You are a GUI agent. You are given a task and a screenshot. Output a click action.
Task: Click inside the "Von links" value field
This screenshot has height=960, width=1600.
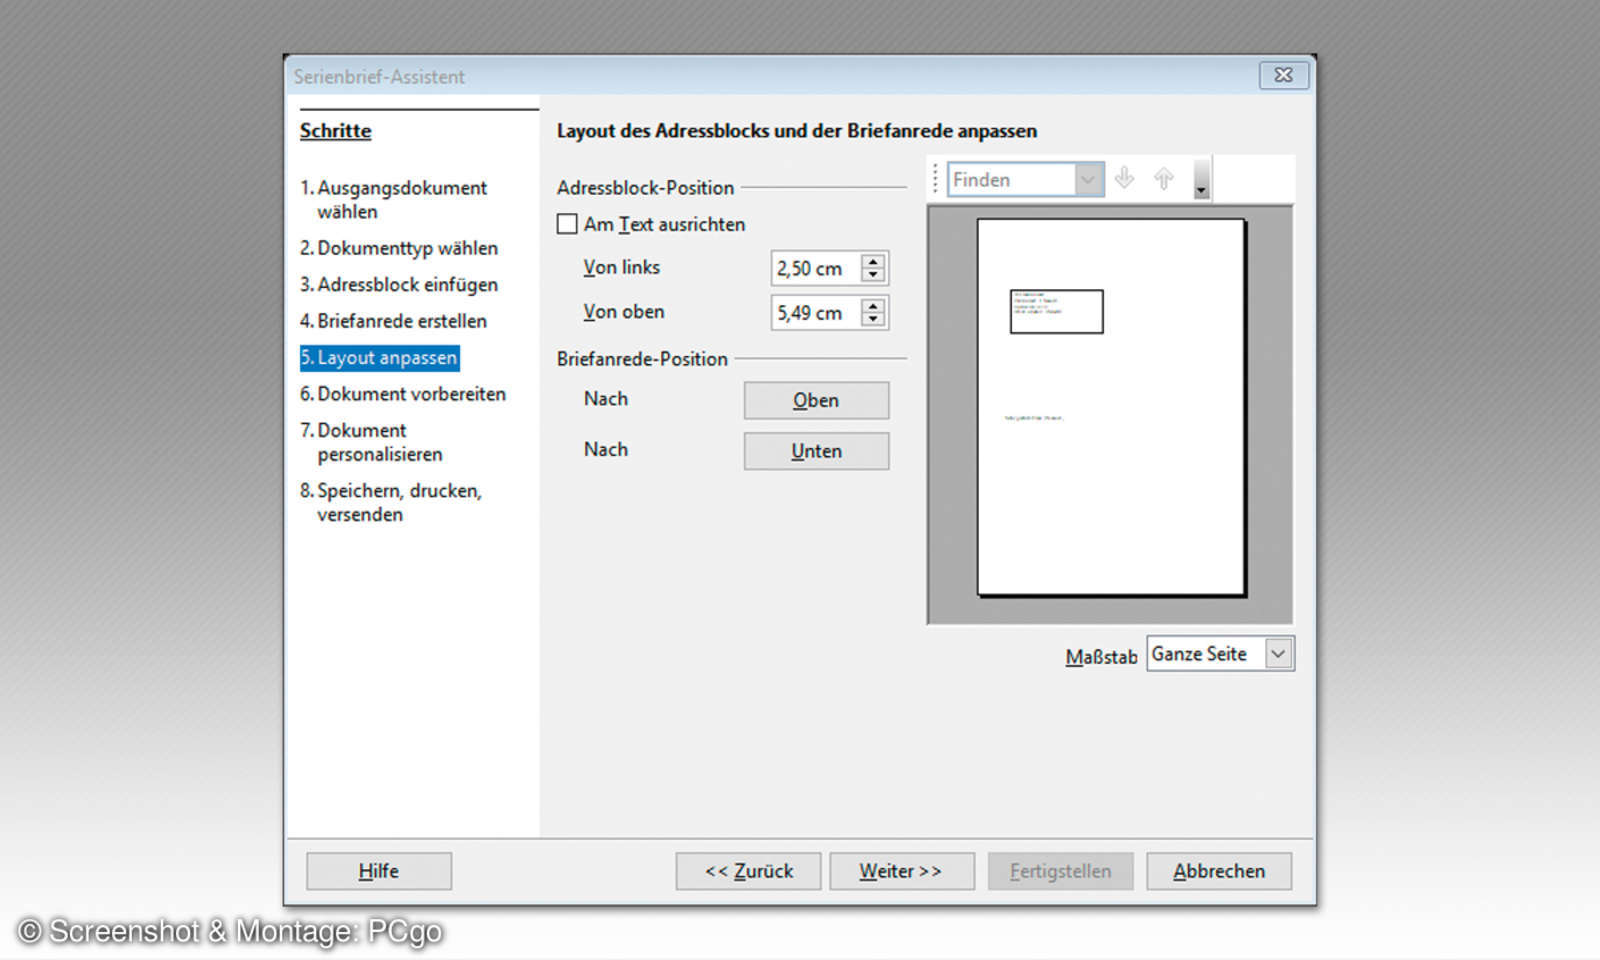[815, 268]
